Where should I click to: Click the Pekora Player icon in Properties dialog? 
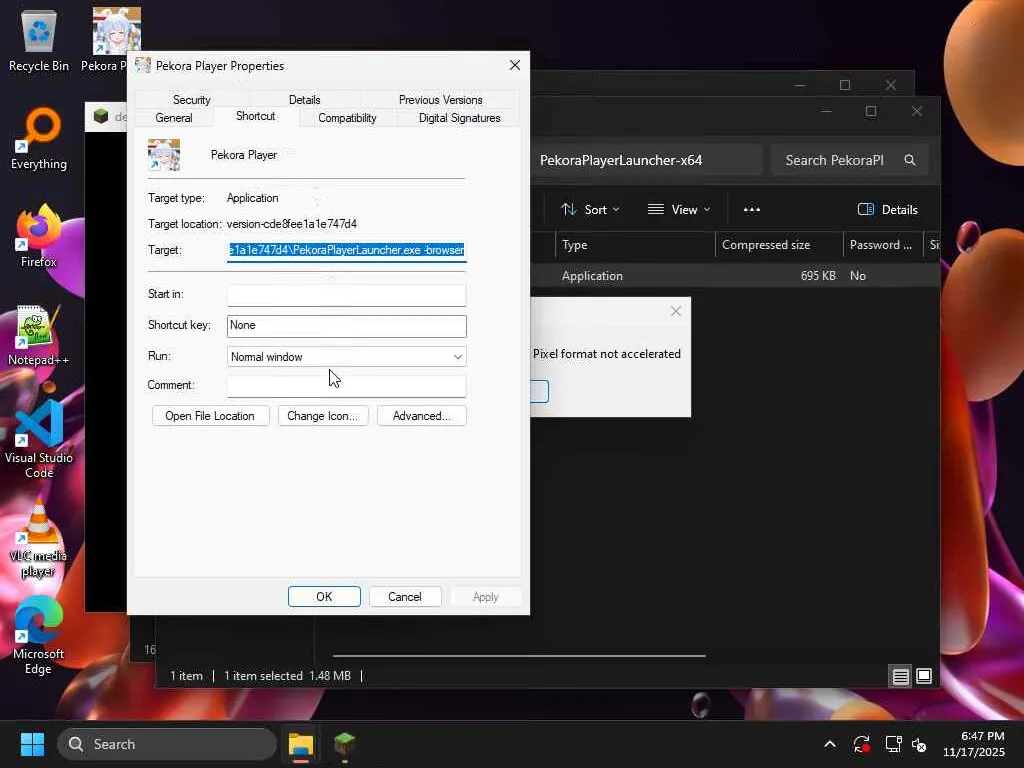click(x=164, y=155)
